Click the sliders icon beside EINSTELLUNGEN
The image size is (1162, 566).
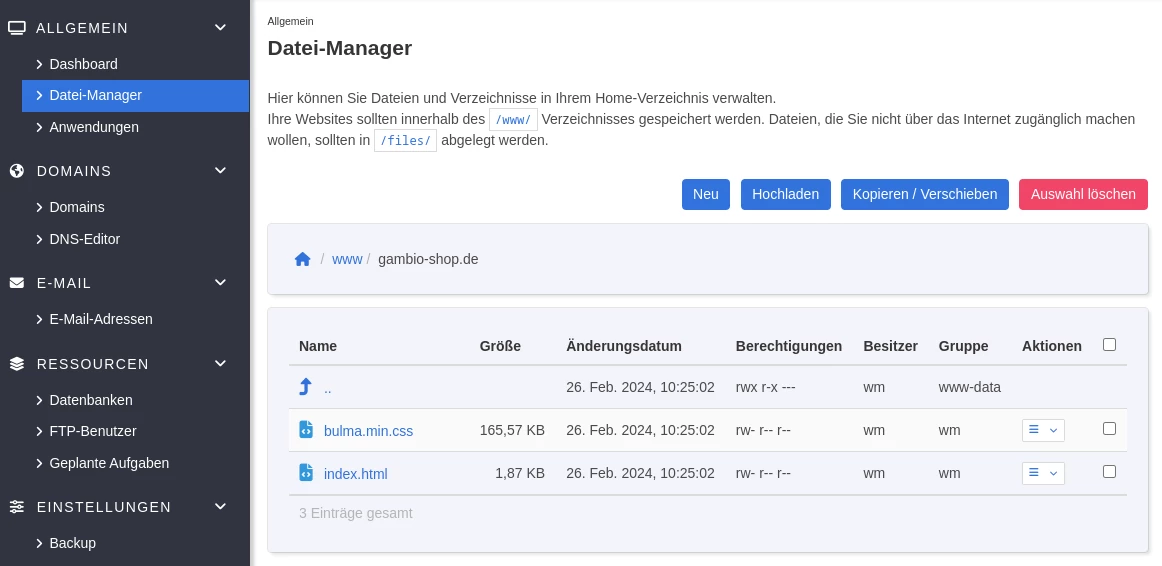coord(16,507)
